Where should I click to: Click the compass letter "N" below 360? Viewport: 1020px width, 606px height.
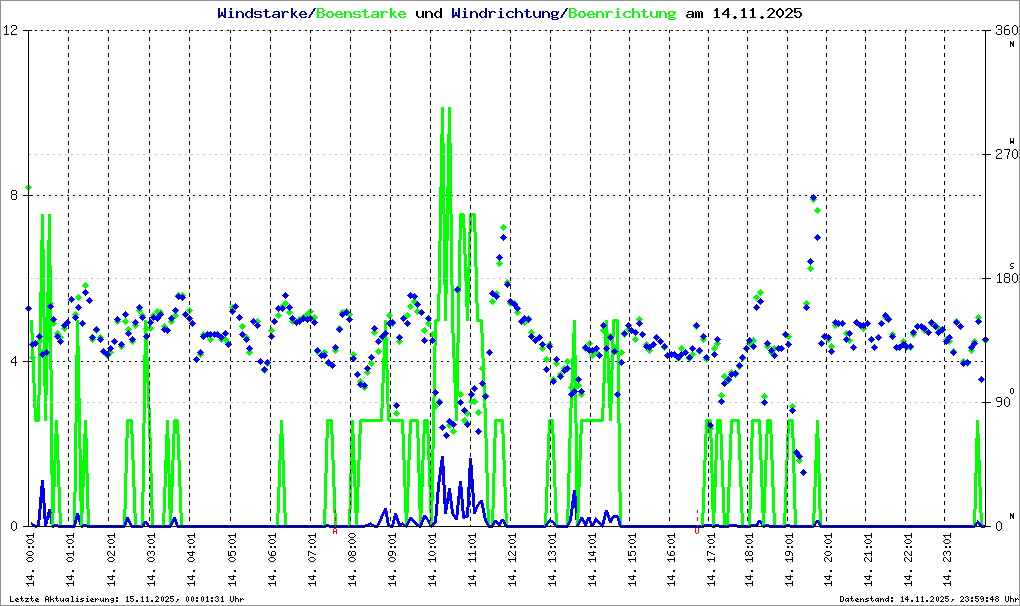pos(1012,44)
